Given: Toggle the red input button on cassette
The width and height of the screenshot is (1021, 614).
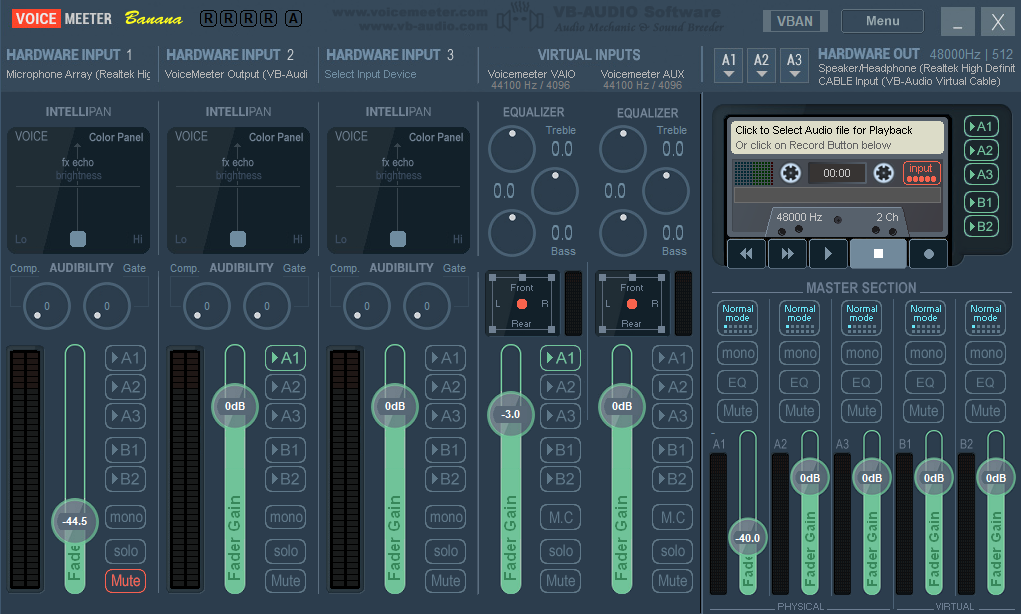Looking at the screenshot, I should tap(921, 173).
